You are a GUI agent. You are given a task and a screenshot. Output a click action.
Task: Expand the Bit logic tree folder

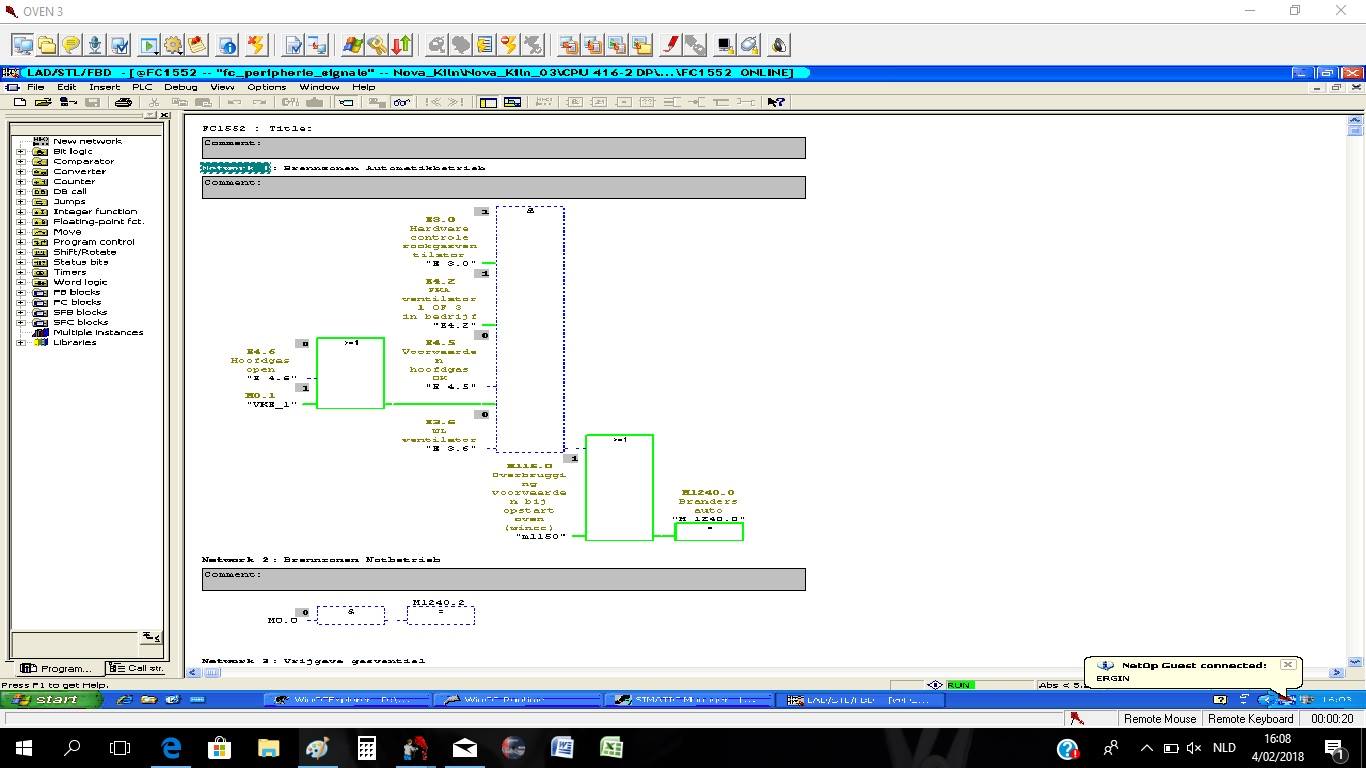click(x=21, y=152)
